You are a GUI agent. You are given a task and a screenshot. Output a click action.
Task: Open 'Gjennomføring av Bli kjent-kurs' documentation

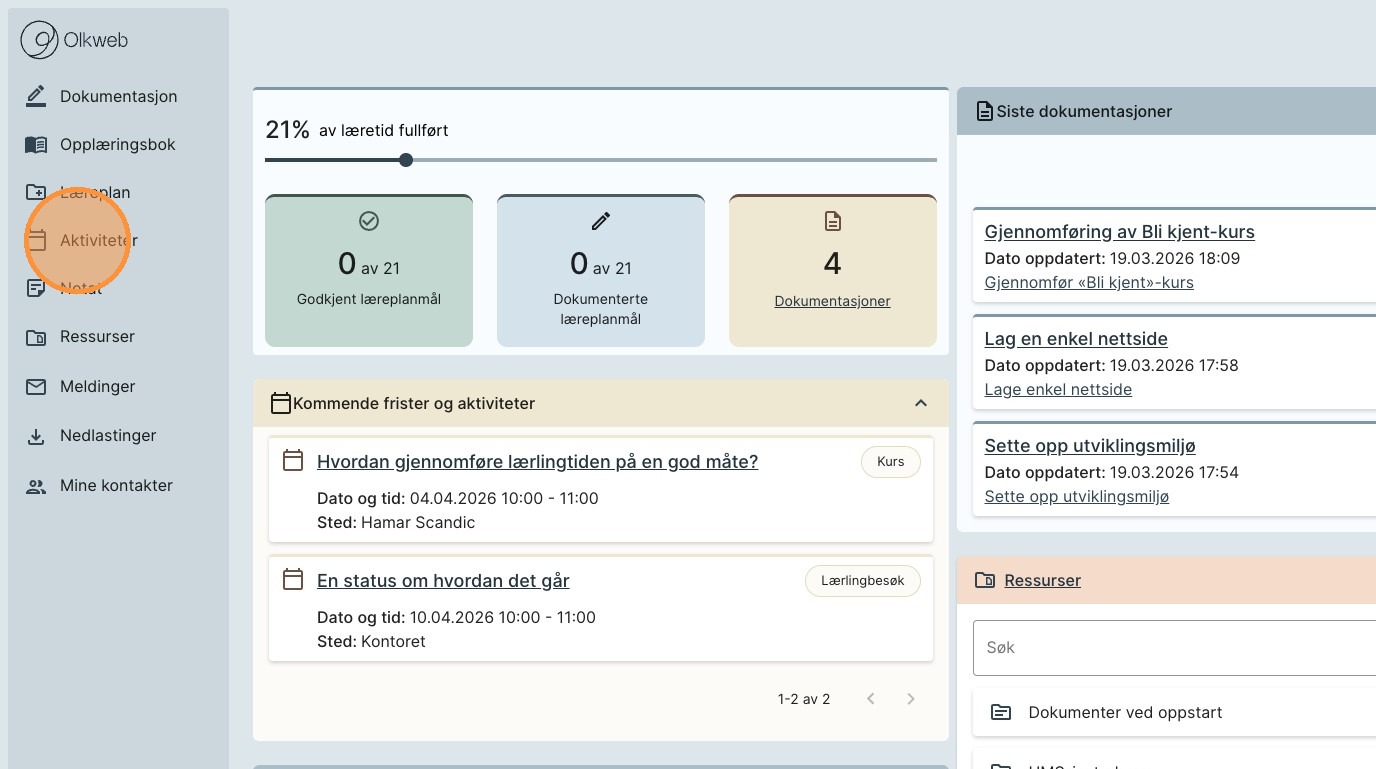[x=1119, y=232]
